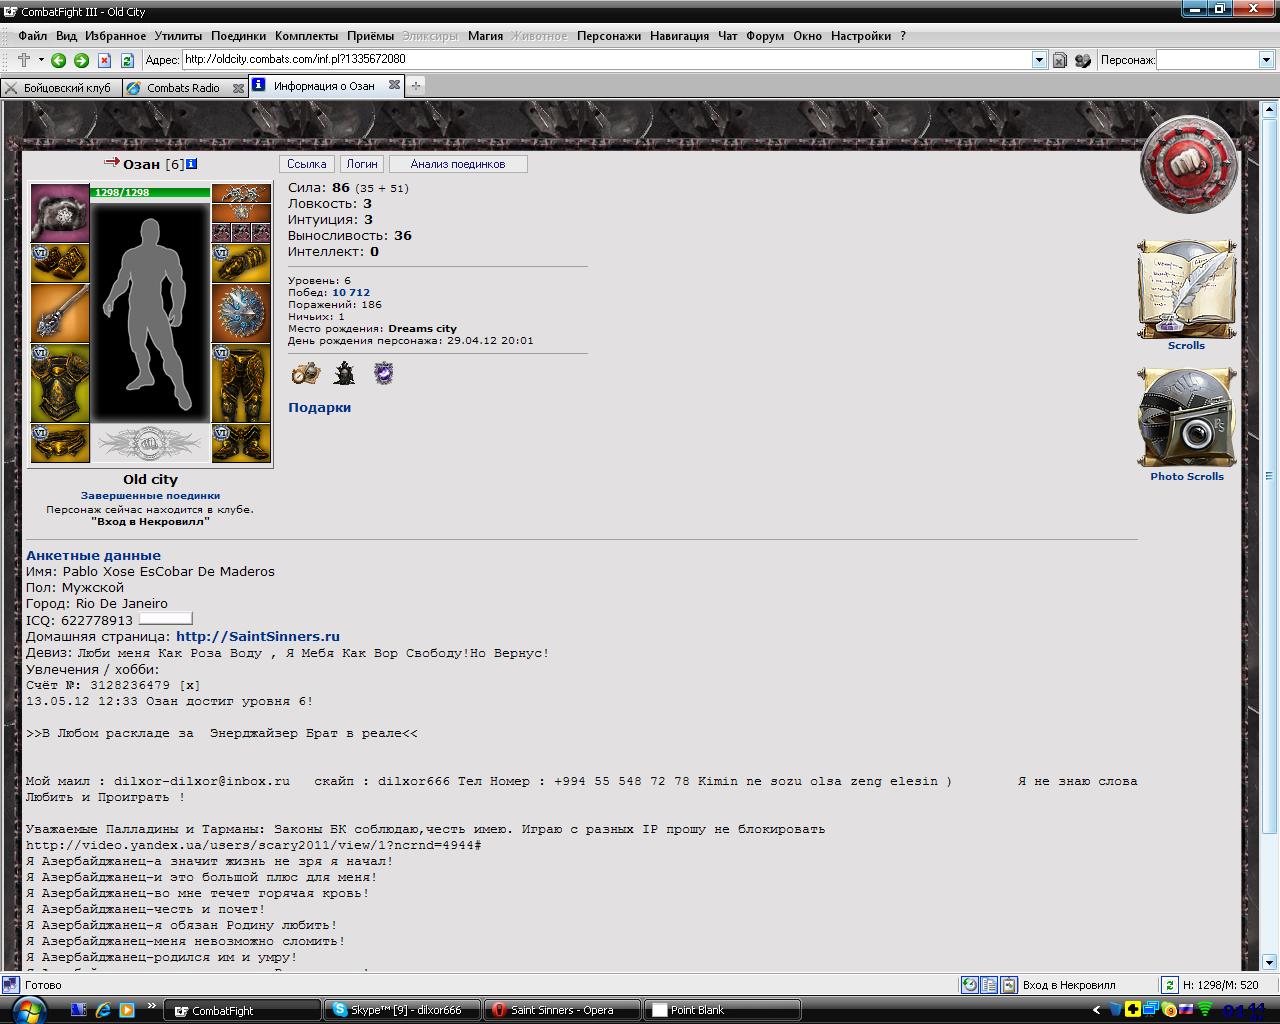1280x1024 pixels.
Task: Click the red fist emblem at top right
Action: pos(1189,165)
